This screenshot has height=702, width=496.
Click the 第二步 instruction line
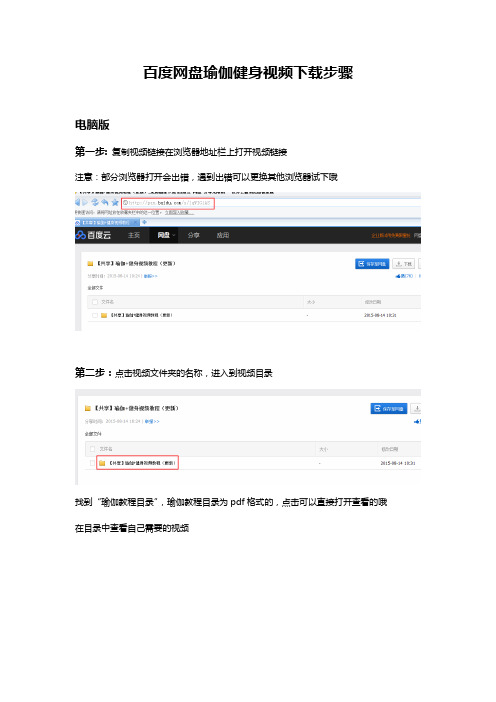(x=174, y=373)
